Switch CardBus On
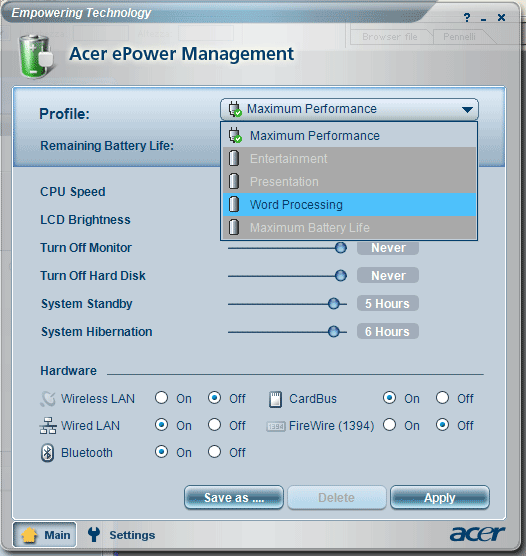Viewport: 526px width, 556px height. (389, 398)
